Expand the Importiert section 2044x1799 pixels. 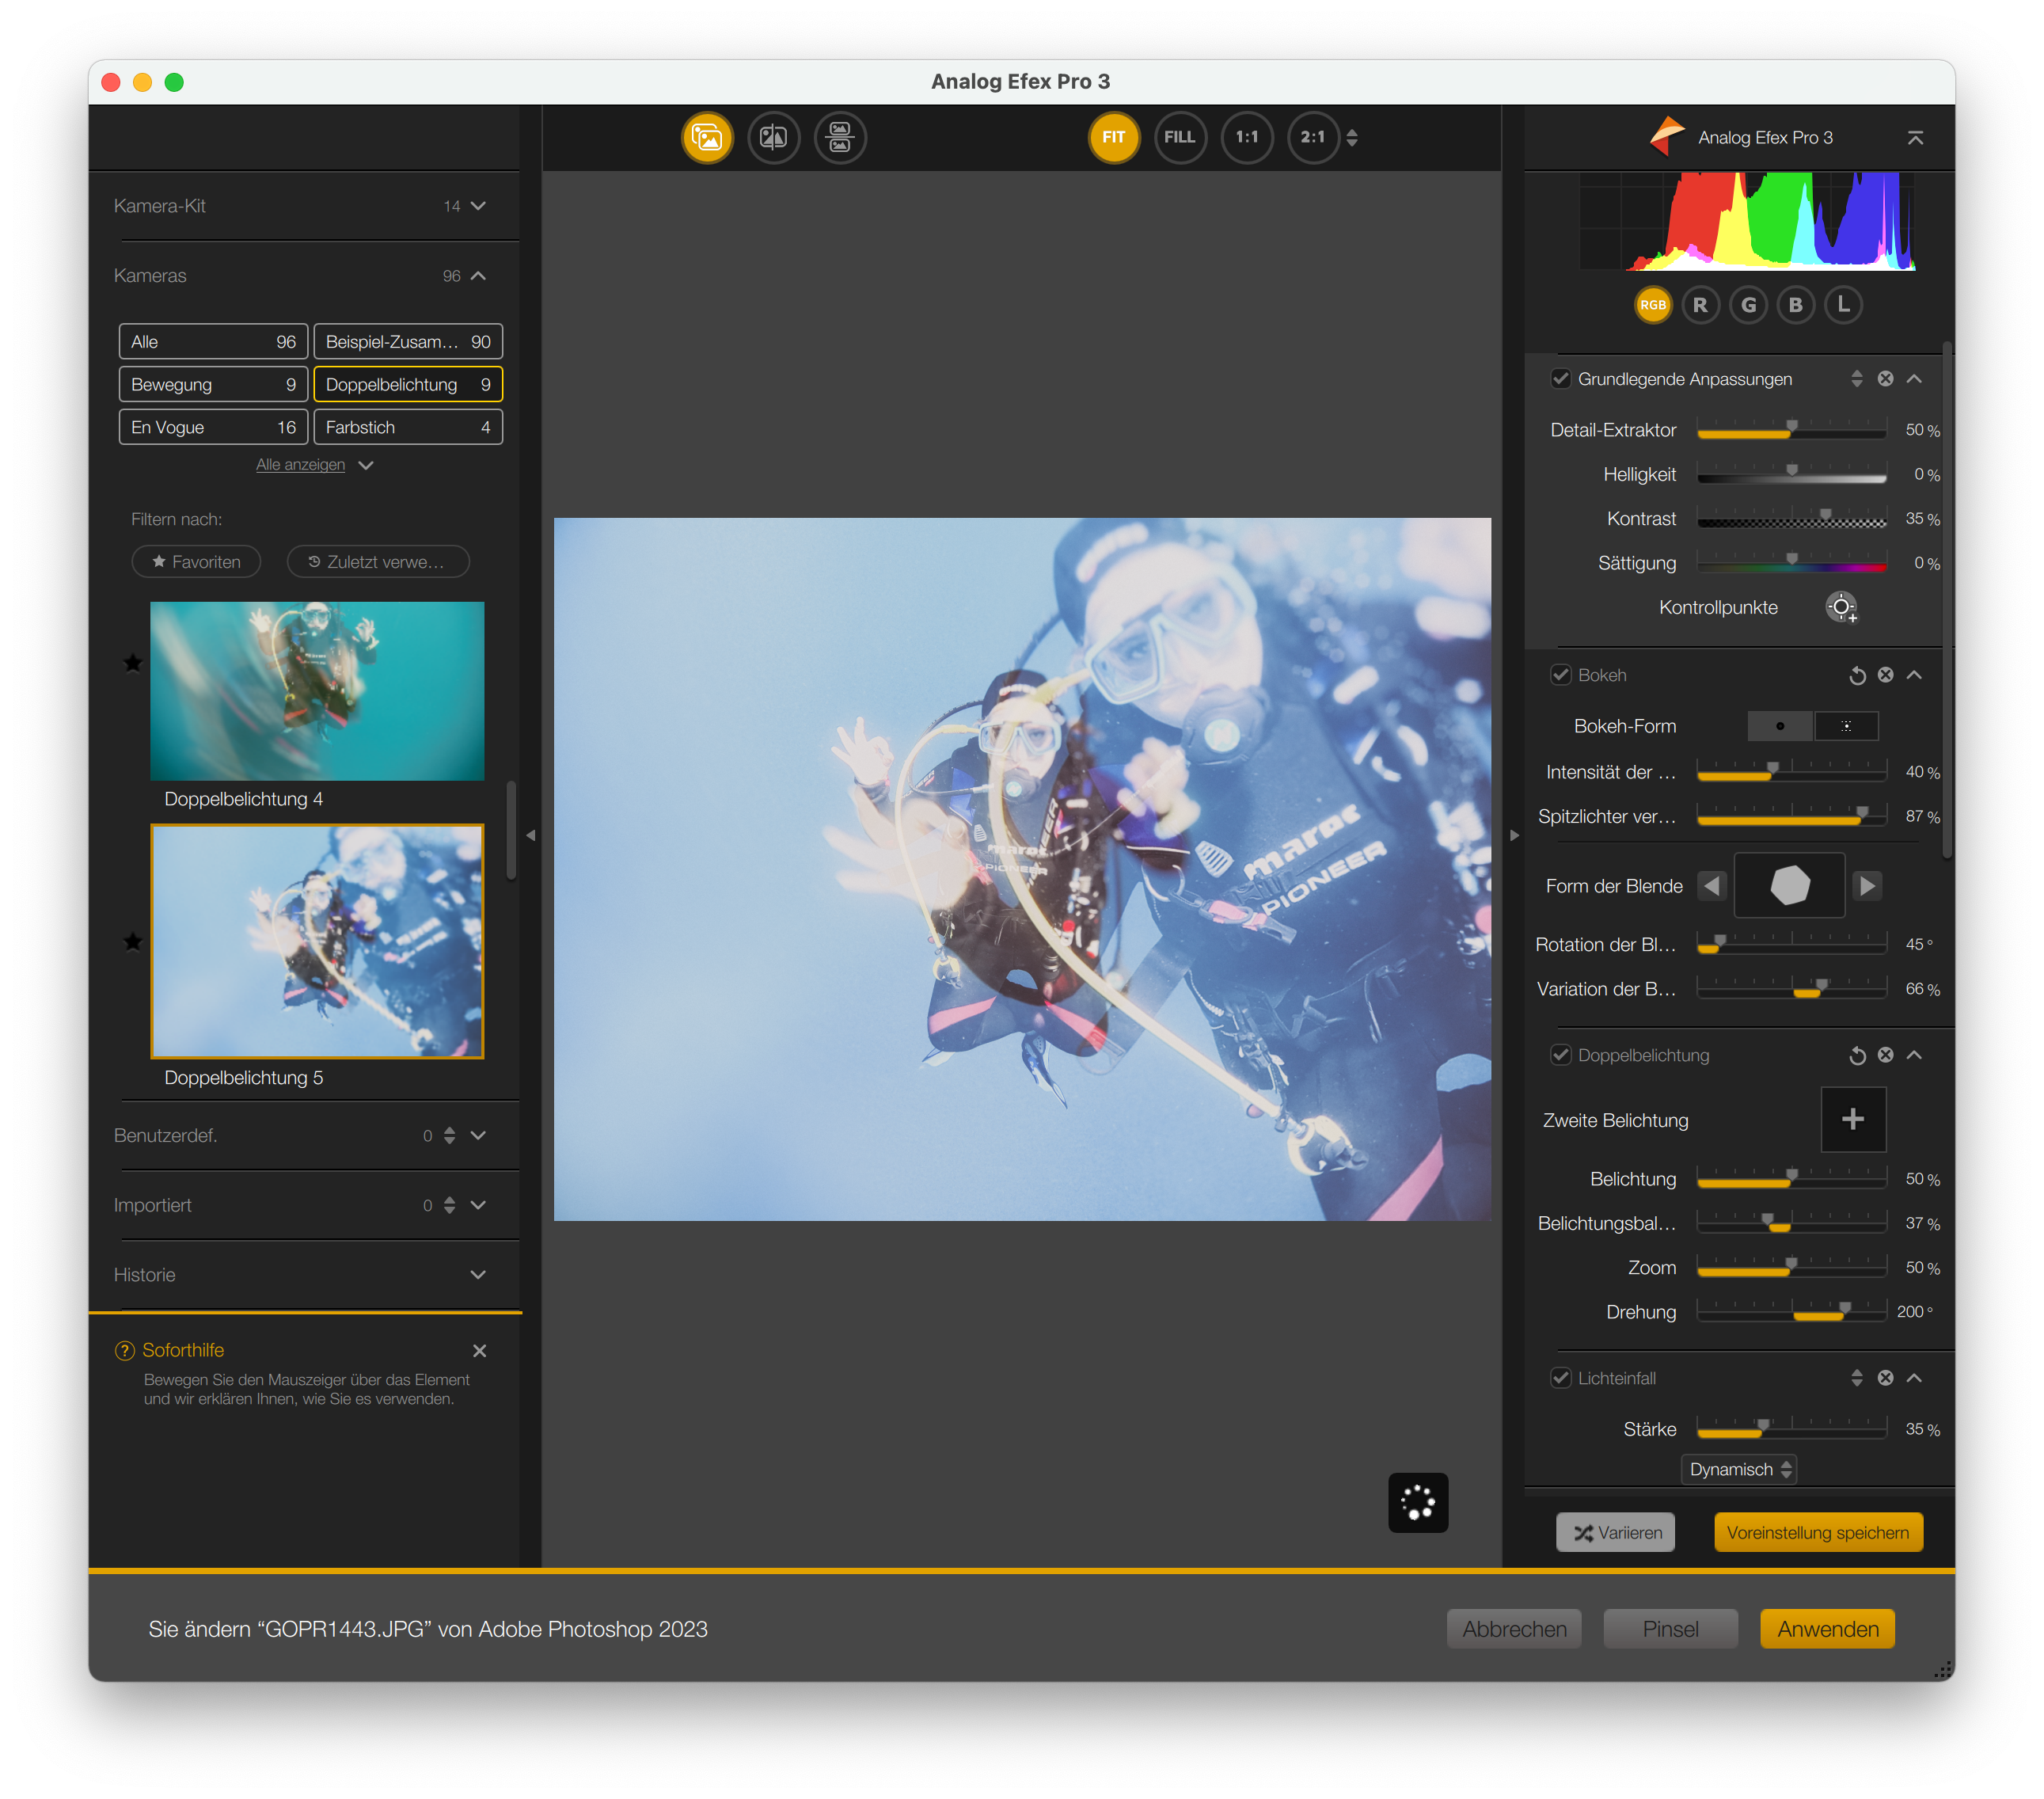coord(478,1206)
